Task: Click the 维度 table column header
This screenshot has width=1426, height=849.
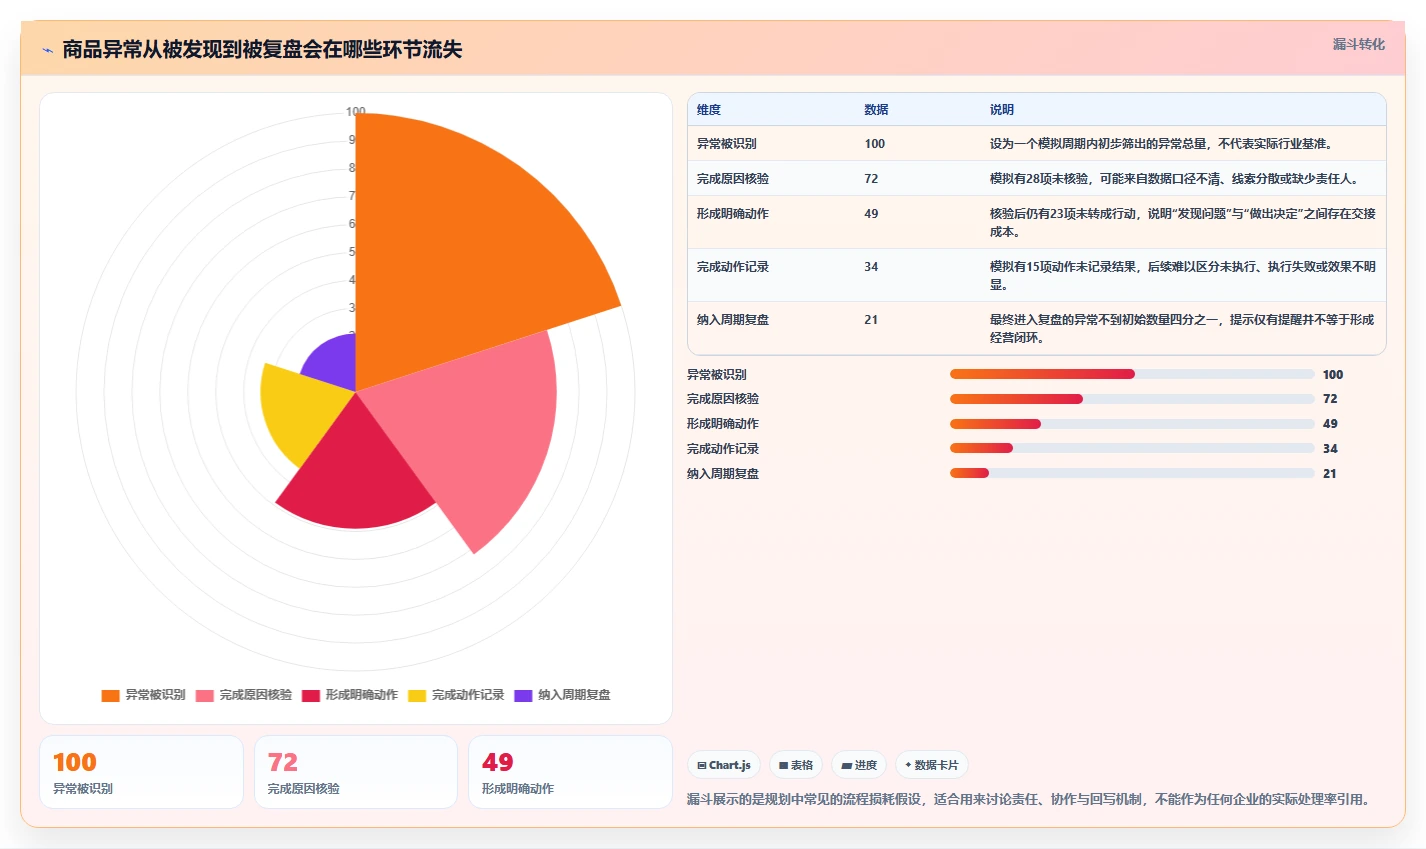Action: [x=709, y=110]
